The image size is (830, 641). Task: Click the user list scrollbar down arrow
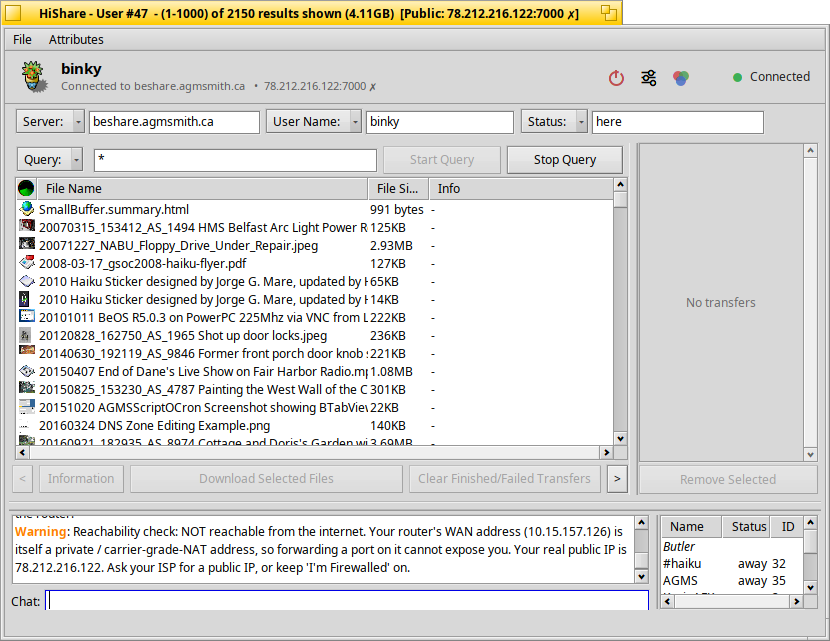(x=810, y=588)
